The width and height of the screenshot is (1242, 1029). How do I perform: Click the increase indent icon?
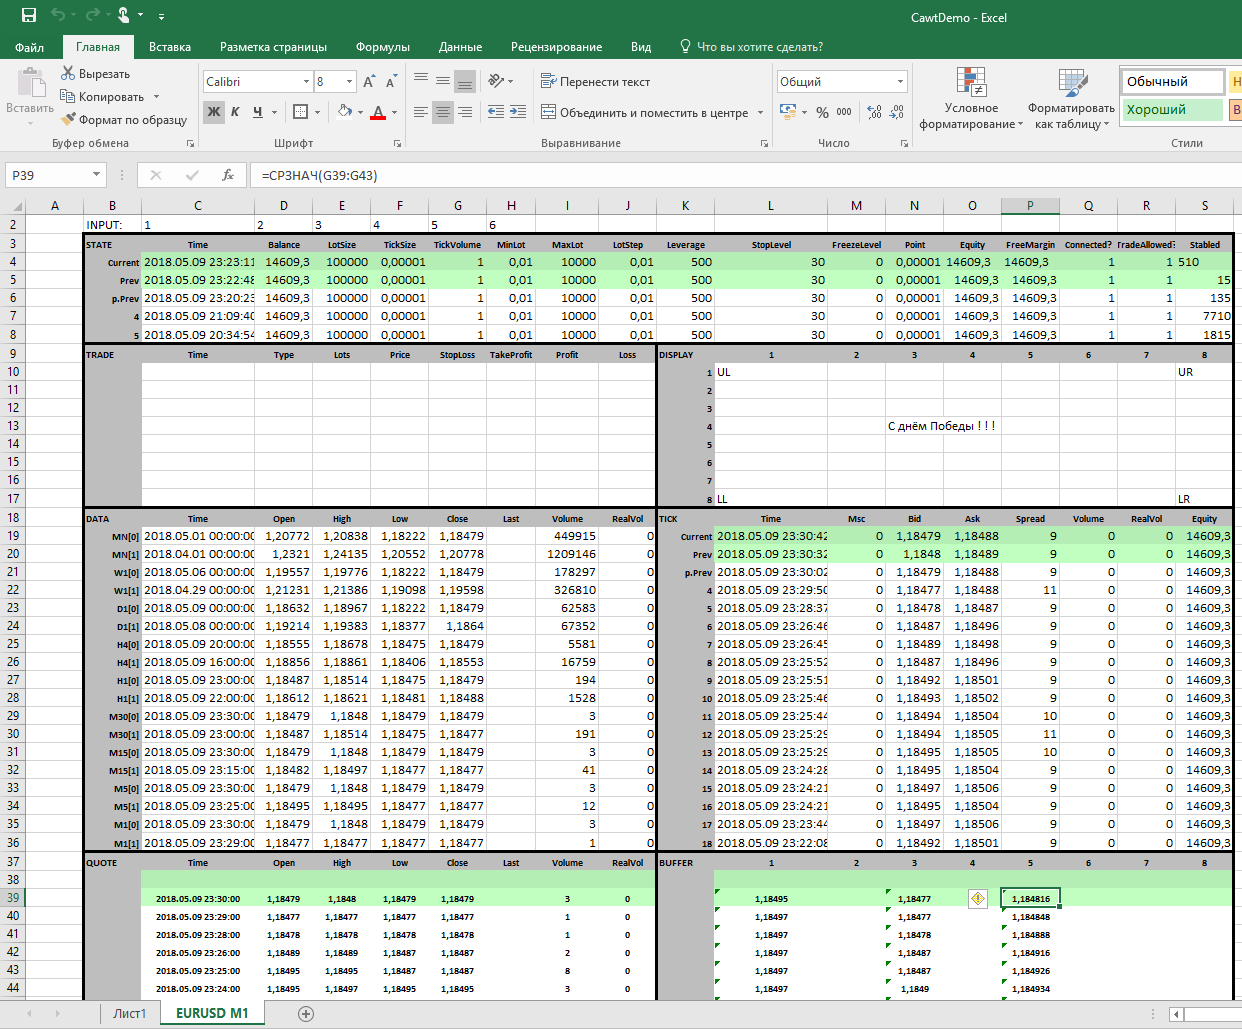click(x=518, y=112)
